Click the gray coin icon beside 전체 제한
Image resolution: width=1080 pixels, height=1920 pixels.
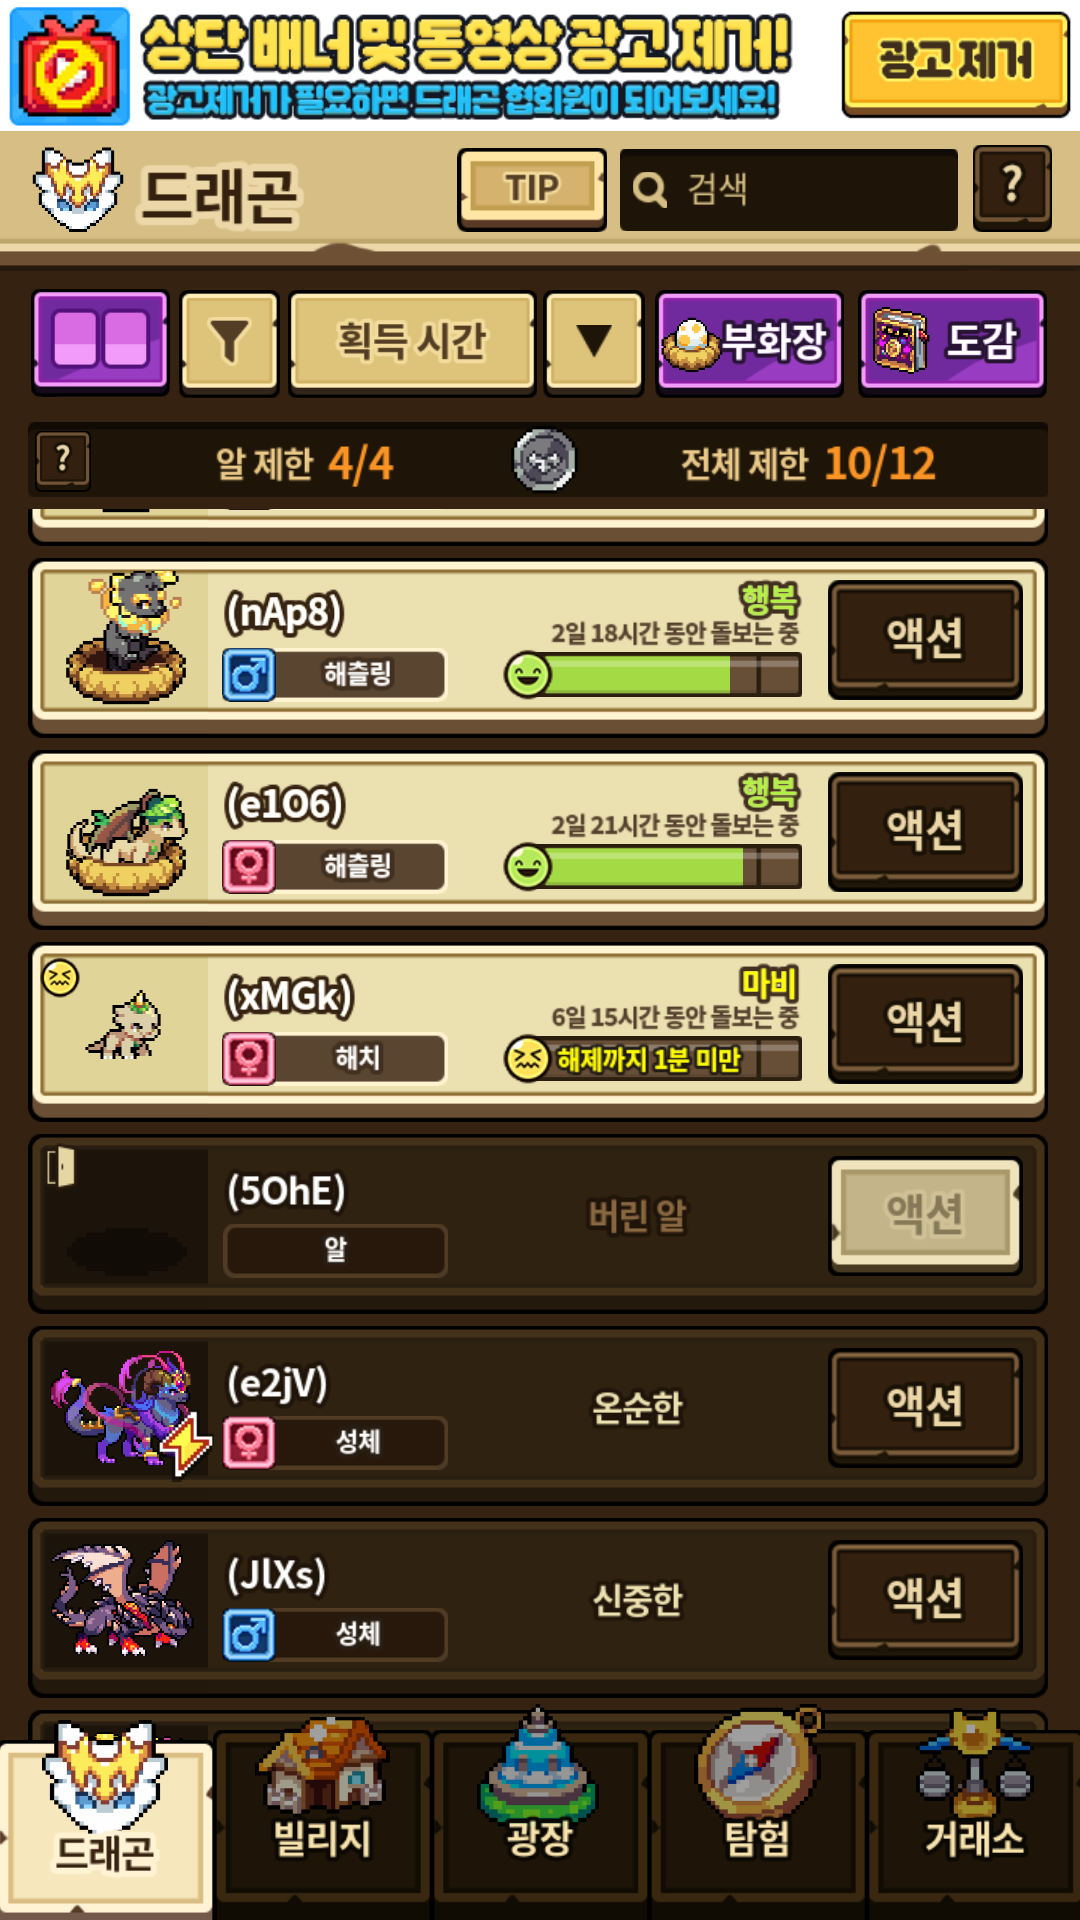tap(544, 461)
